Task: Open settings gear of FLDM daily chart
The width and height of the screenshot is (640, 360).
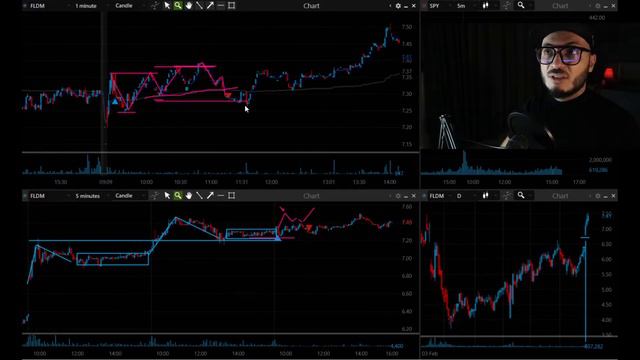Action: 598,196
